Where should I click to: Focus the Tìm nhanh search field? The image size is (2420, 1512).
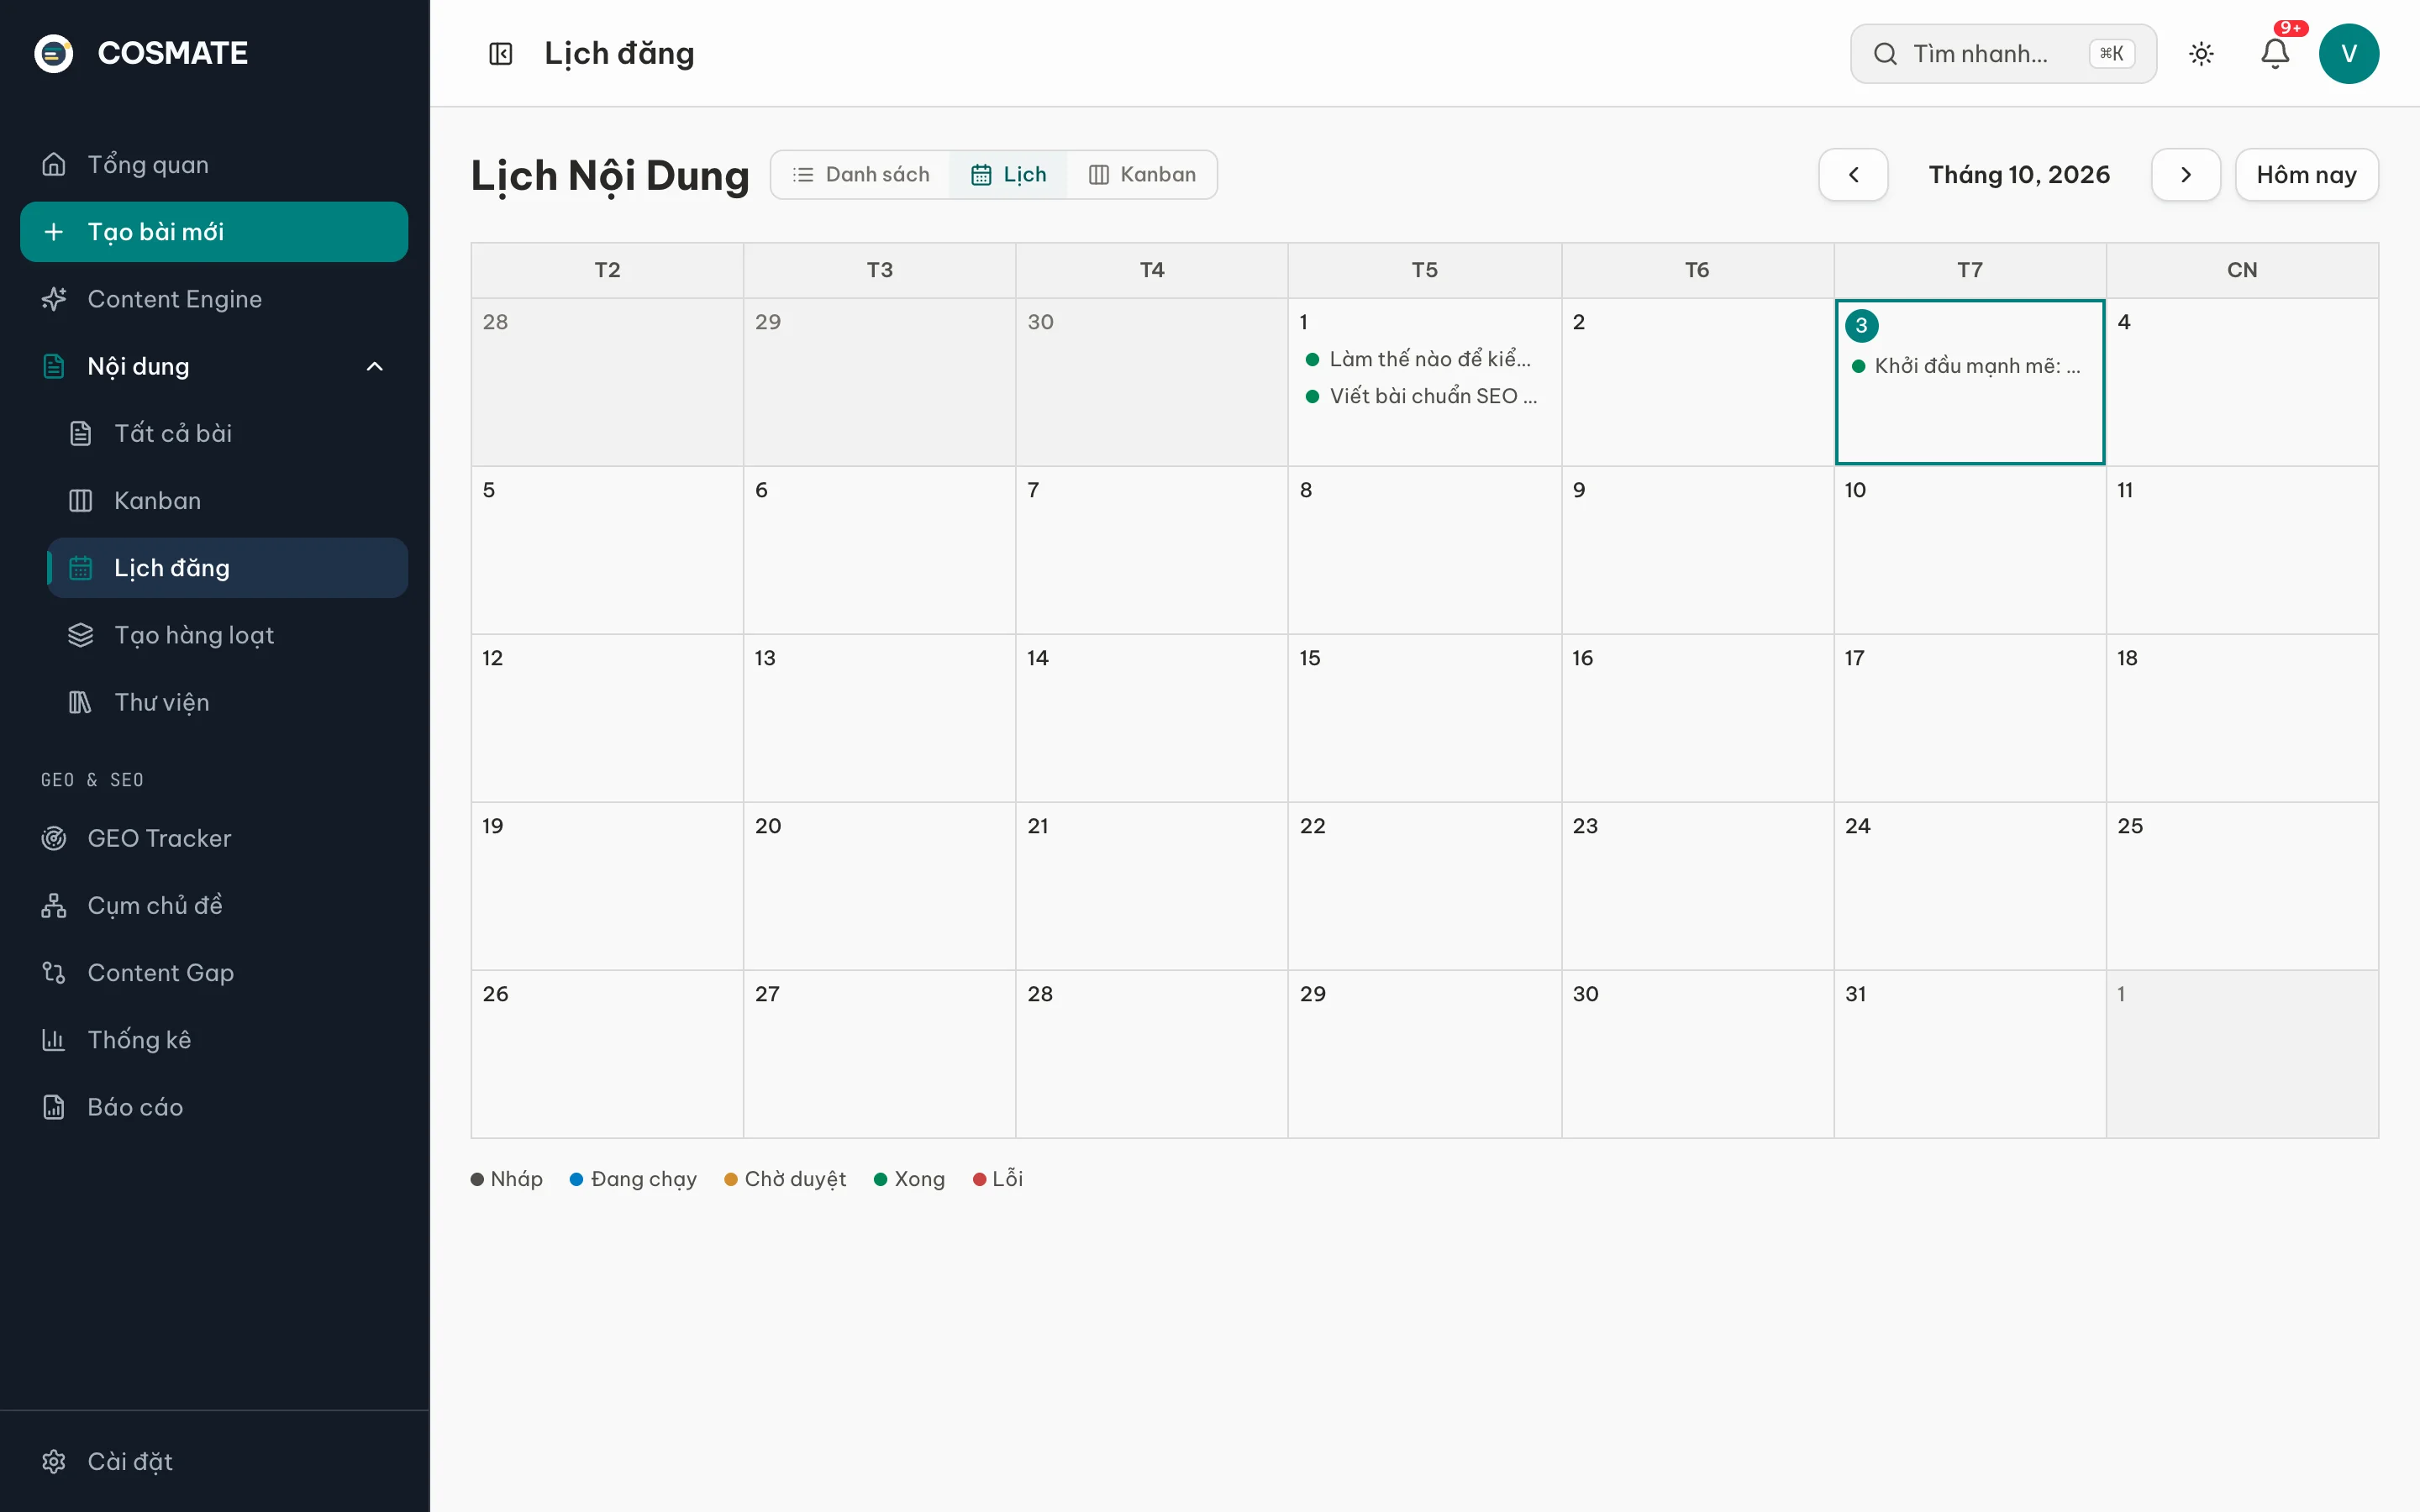(x=2003, y=54)
